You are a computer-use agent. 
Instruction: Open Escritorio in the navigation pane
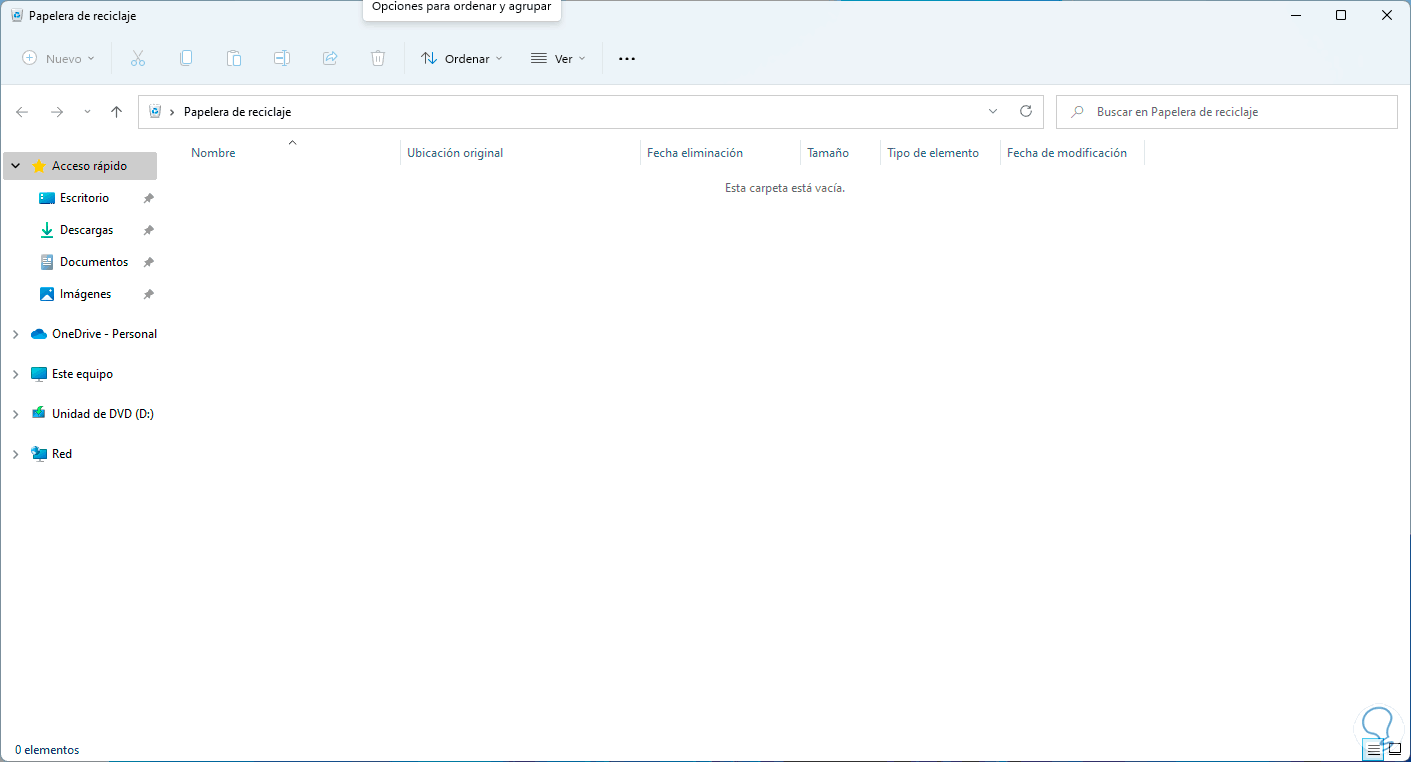click(x=84, y=198)
